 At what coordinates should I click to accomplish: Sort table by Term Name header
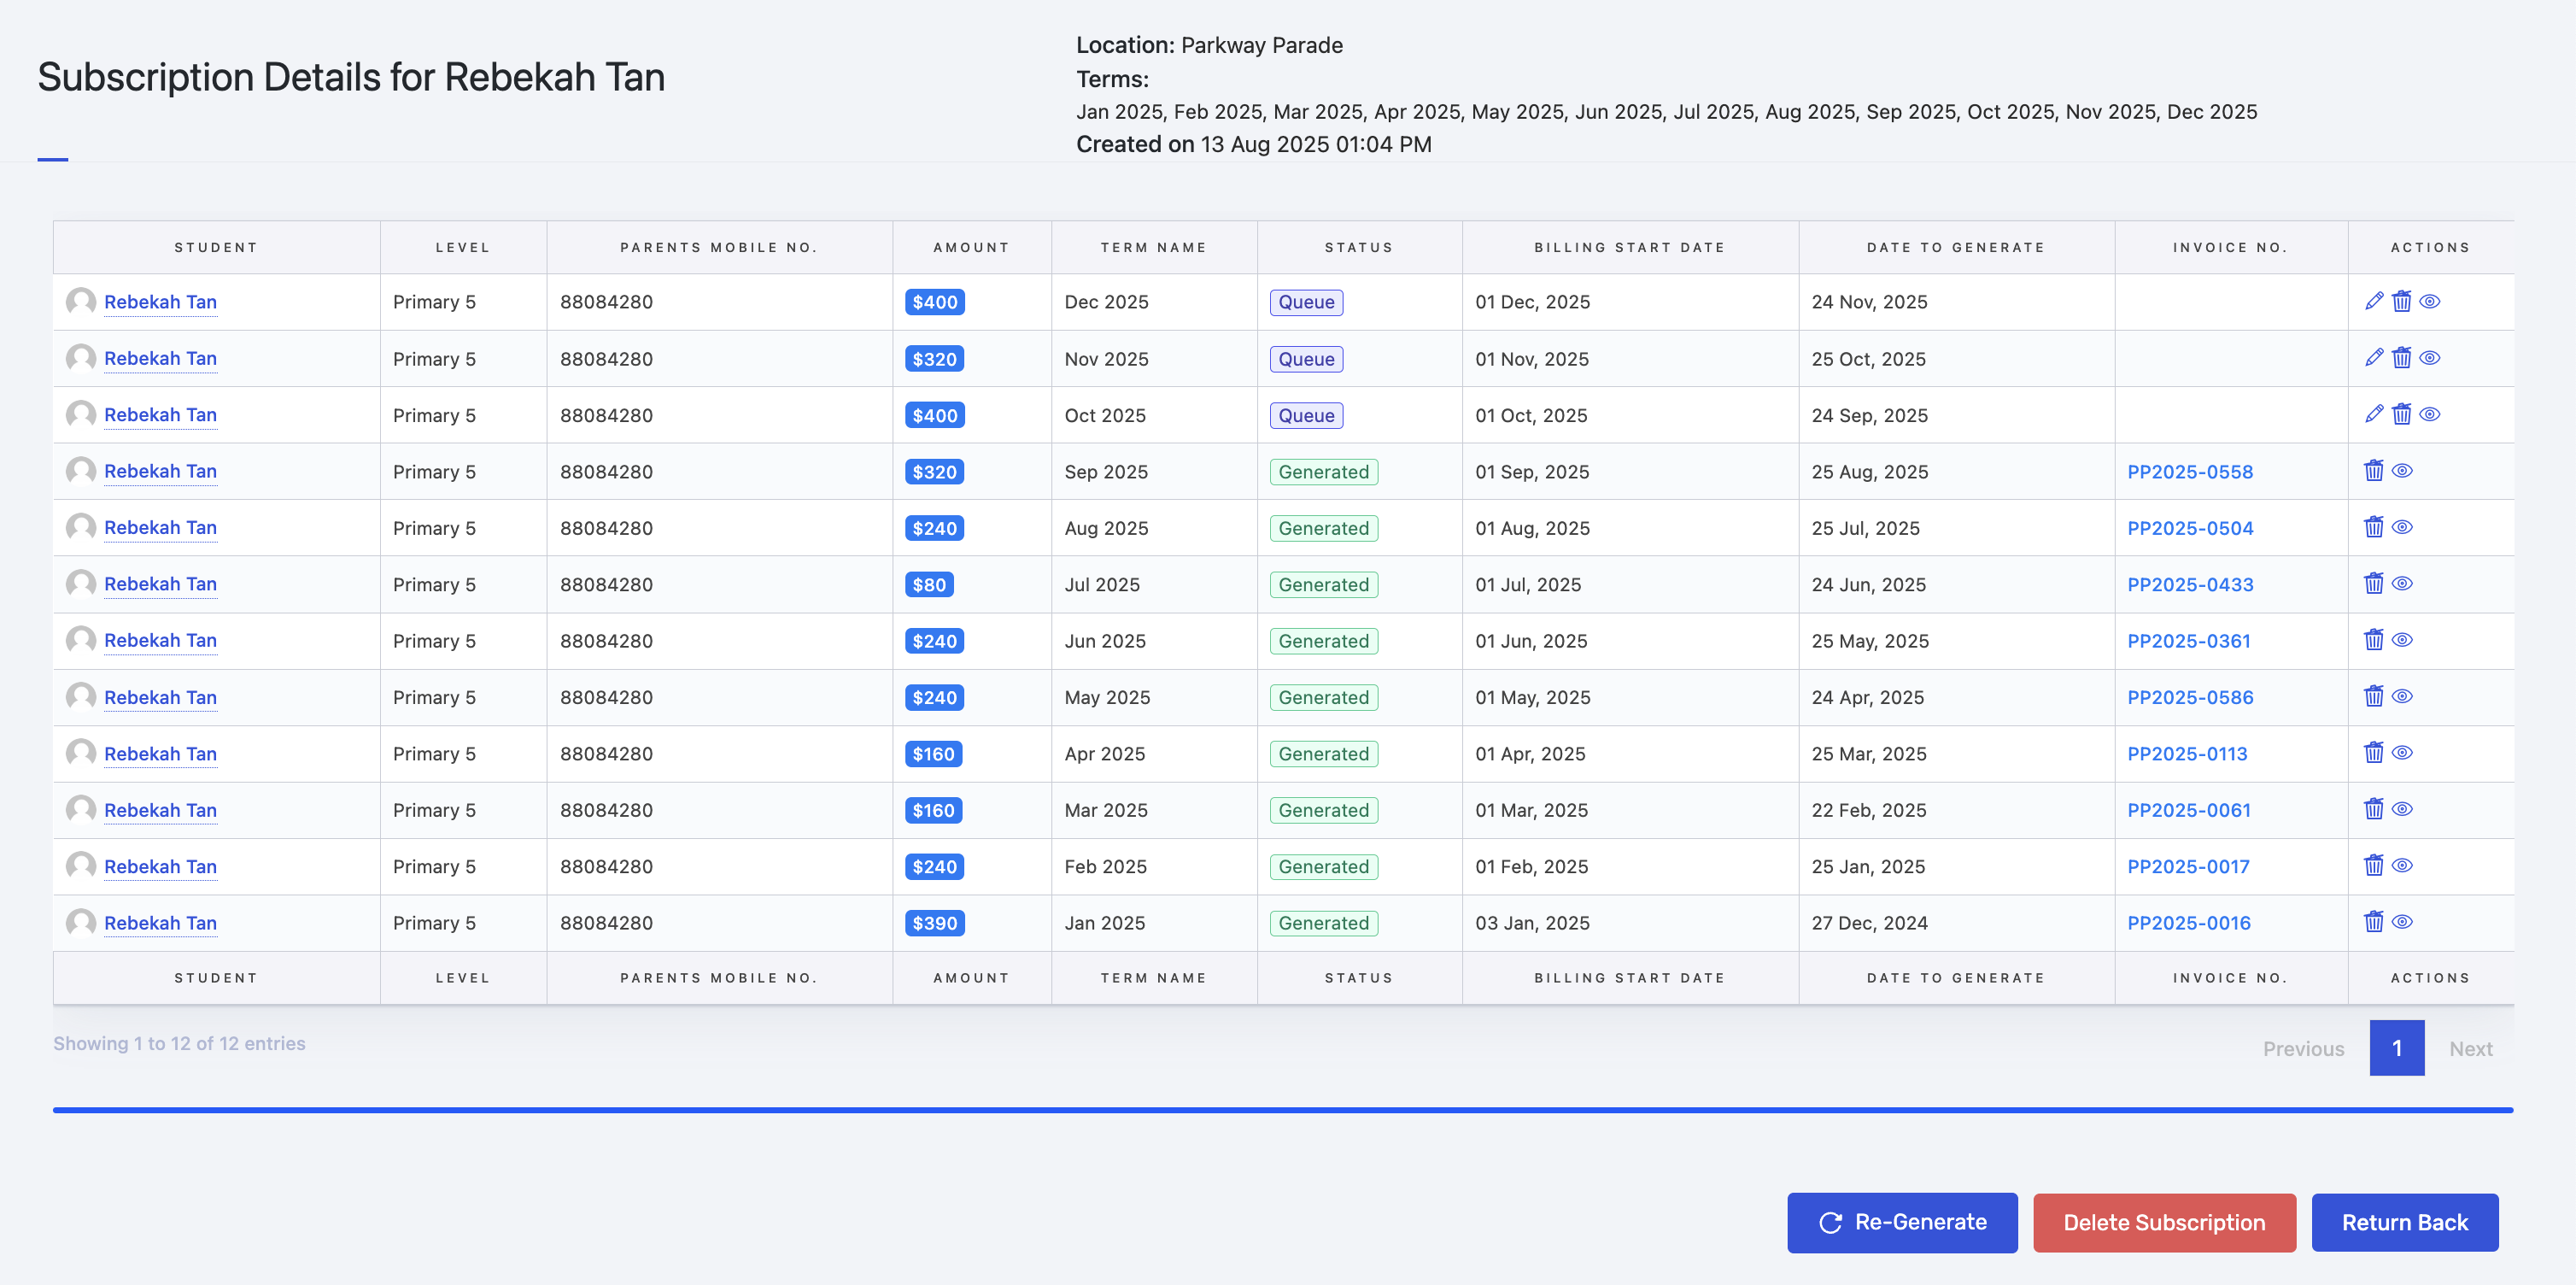coord(1153,247)
